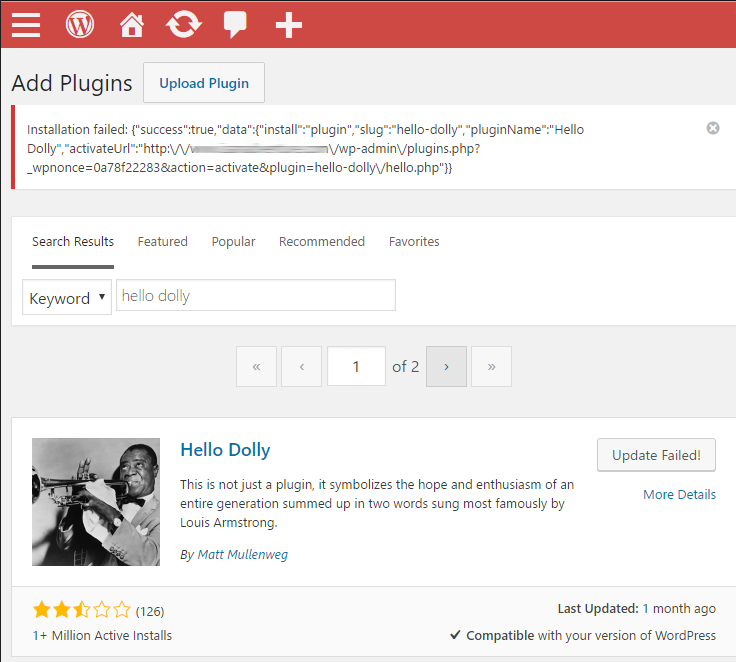
Task: Open the Recommended tab
Action: click(x=322, y=241)
